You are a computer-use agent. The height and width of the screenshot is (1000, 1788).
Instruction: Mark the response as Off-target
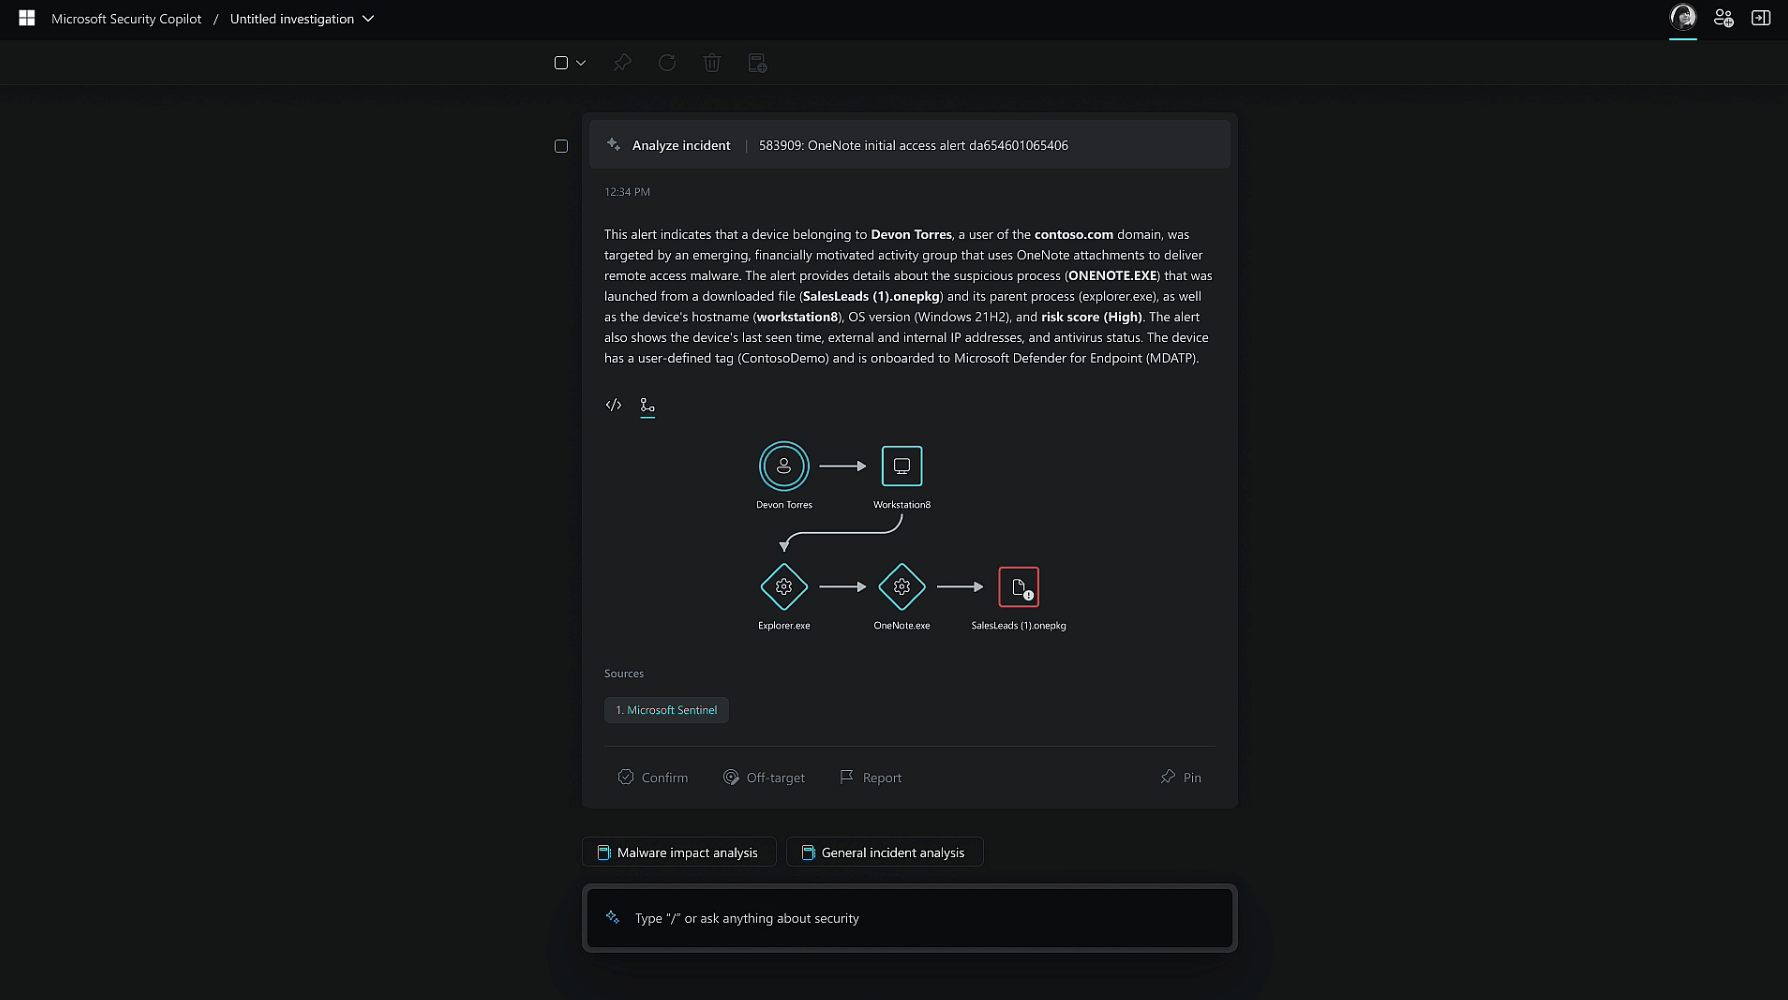tap(764, 777)
